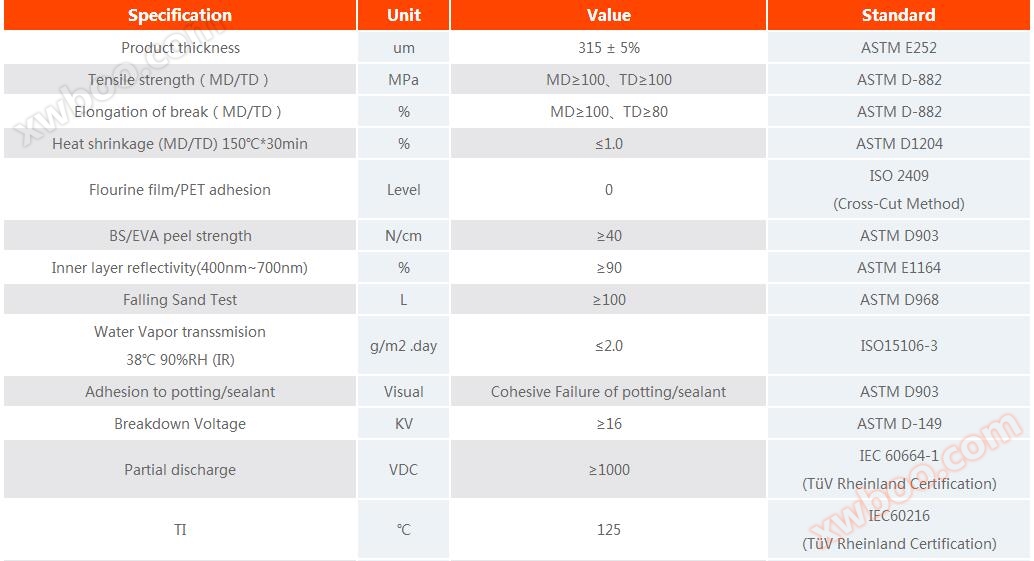Select the Product thickness cell
This screenshot has height=561, width=1034.
[x=180, y=47]
